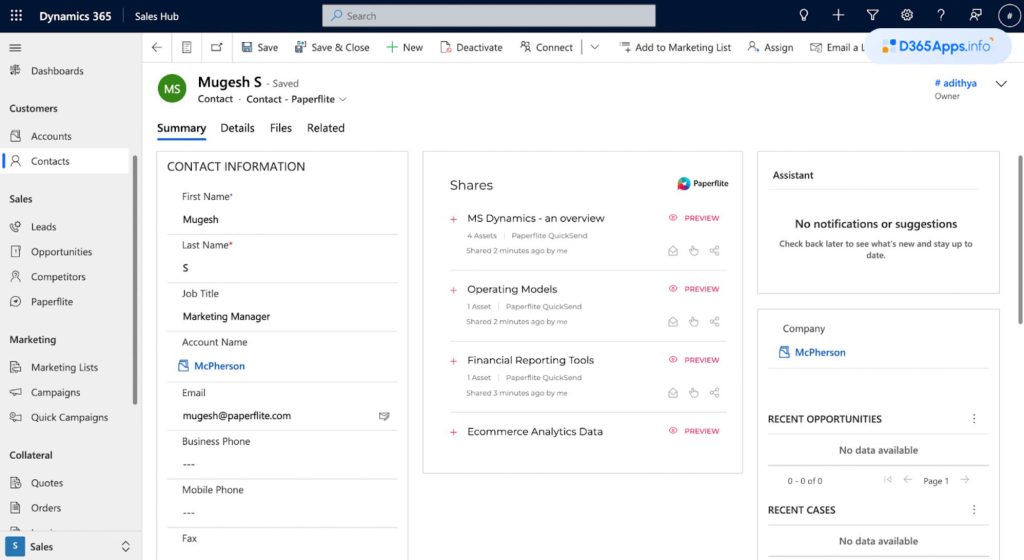Click the email send icon beside mugesh@paperflite.com
Viewport: 1024px width, 560px height.
point(384,416)
